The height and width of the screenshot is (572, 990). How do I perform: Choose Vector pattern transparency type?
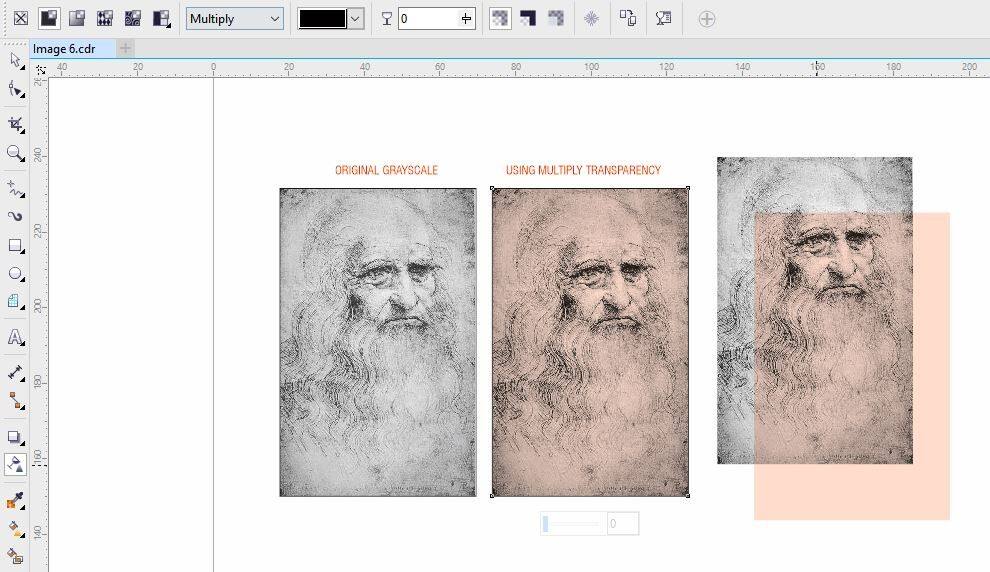(x=105, y=18)
